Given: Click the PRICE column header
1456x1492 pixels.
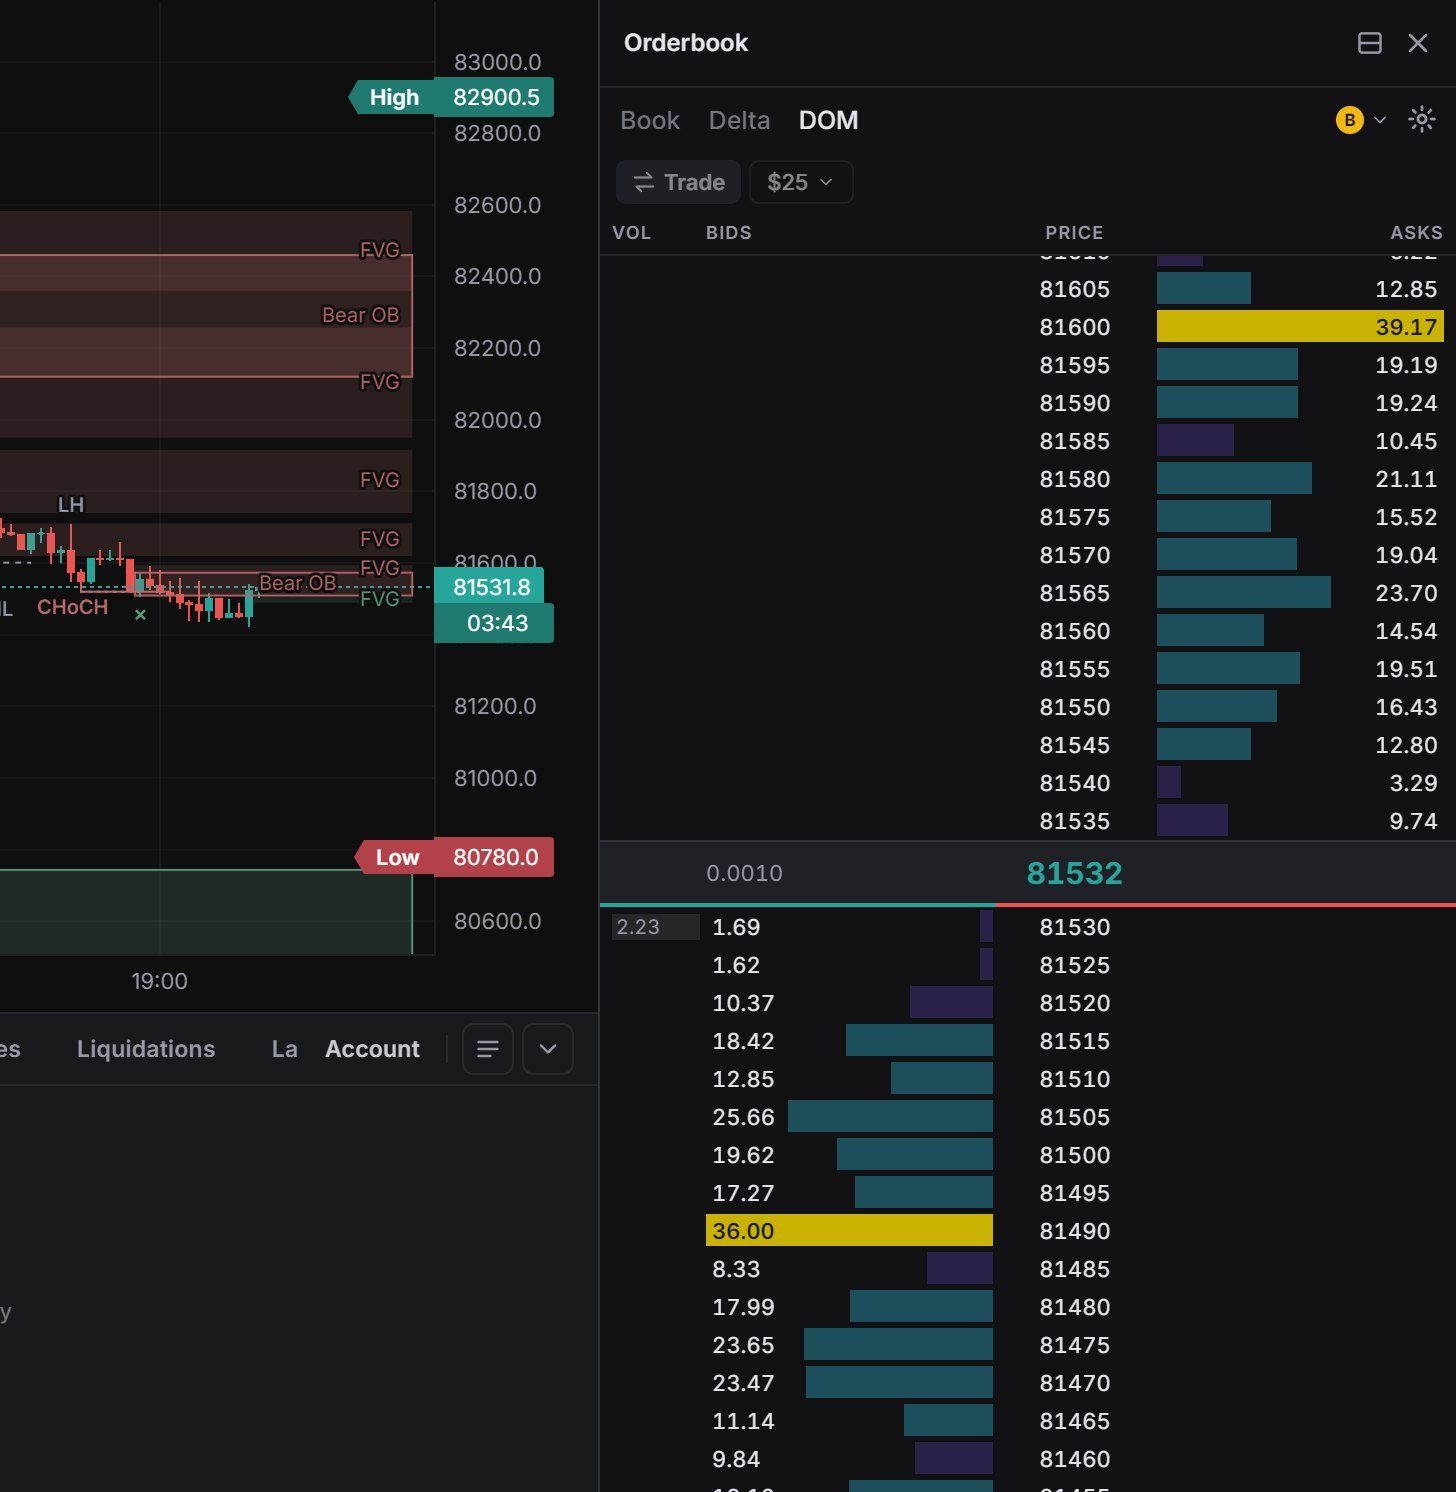Looking at the screenshot, I should [x=1074, y=233].
